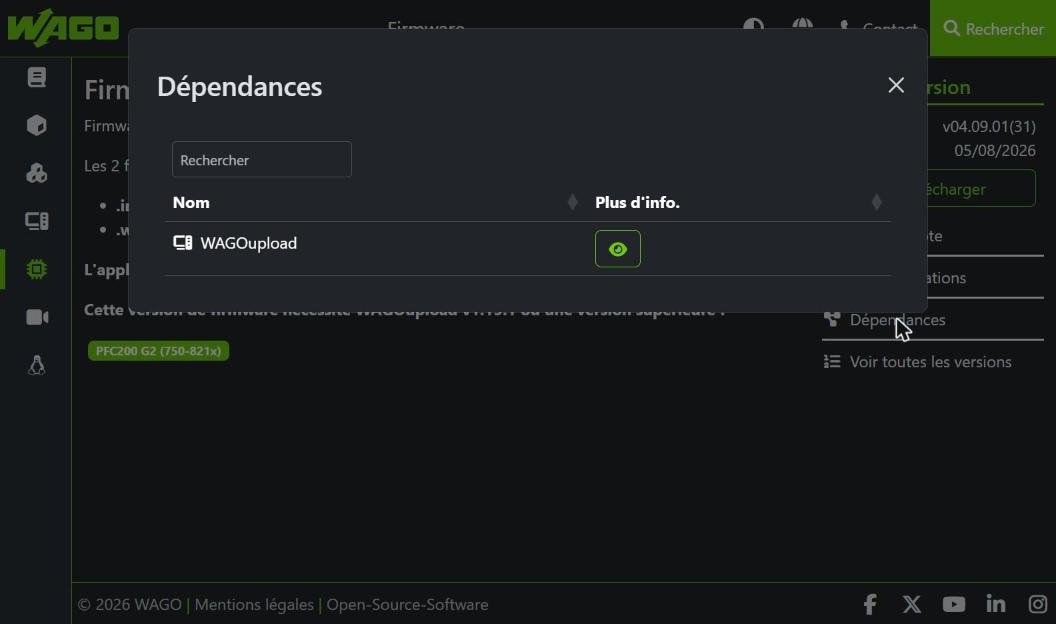Open the Contact link in the header

click(x=878, y=28)
